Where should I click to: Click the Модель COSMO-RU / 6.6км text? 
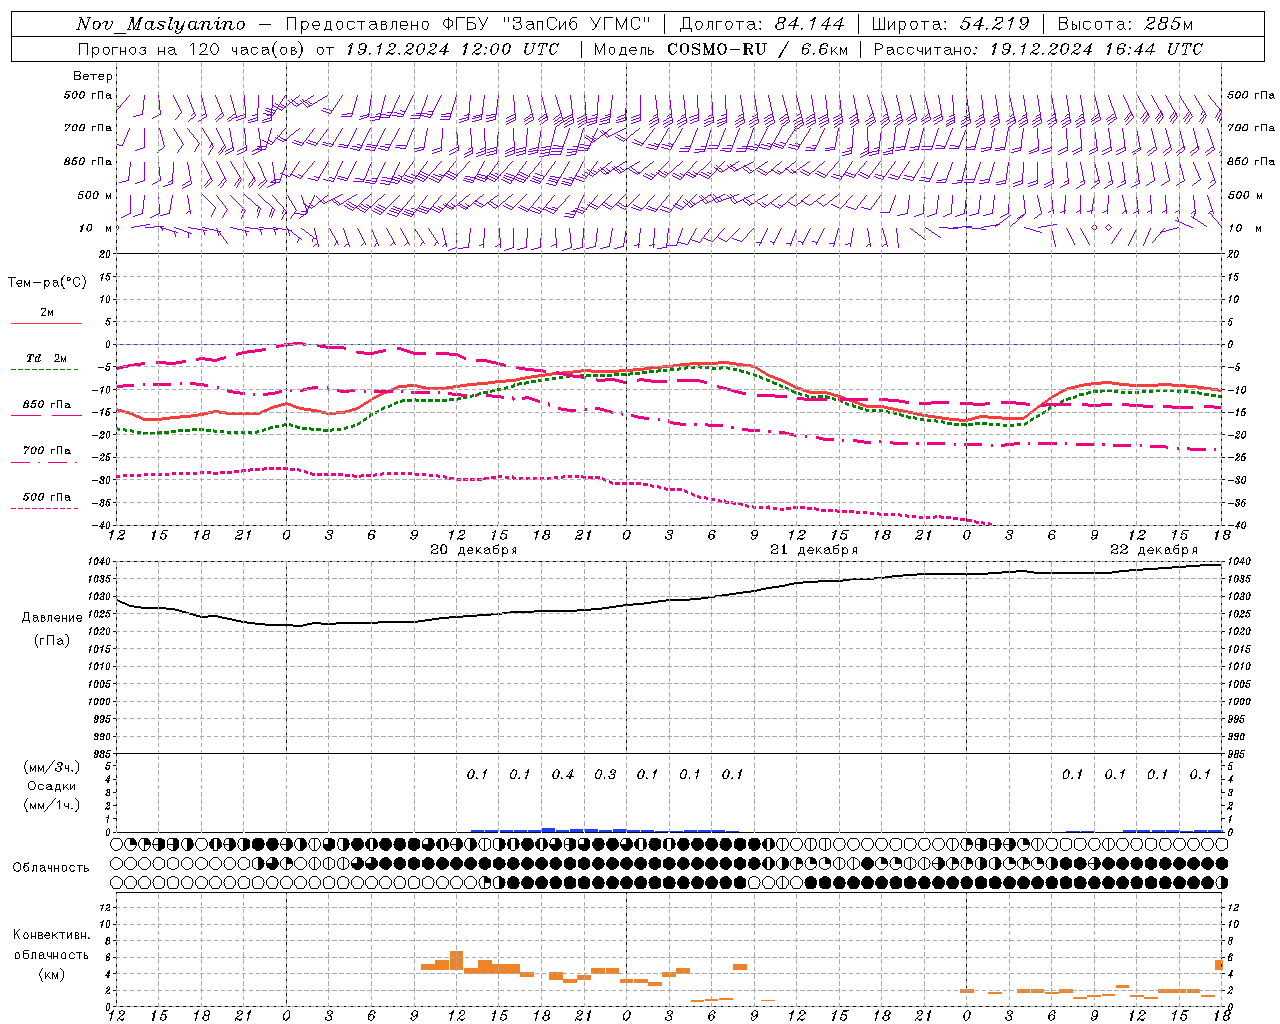(720, 49)
